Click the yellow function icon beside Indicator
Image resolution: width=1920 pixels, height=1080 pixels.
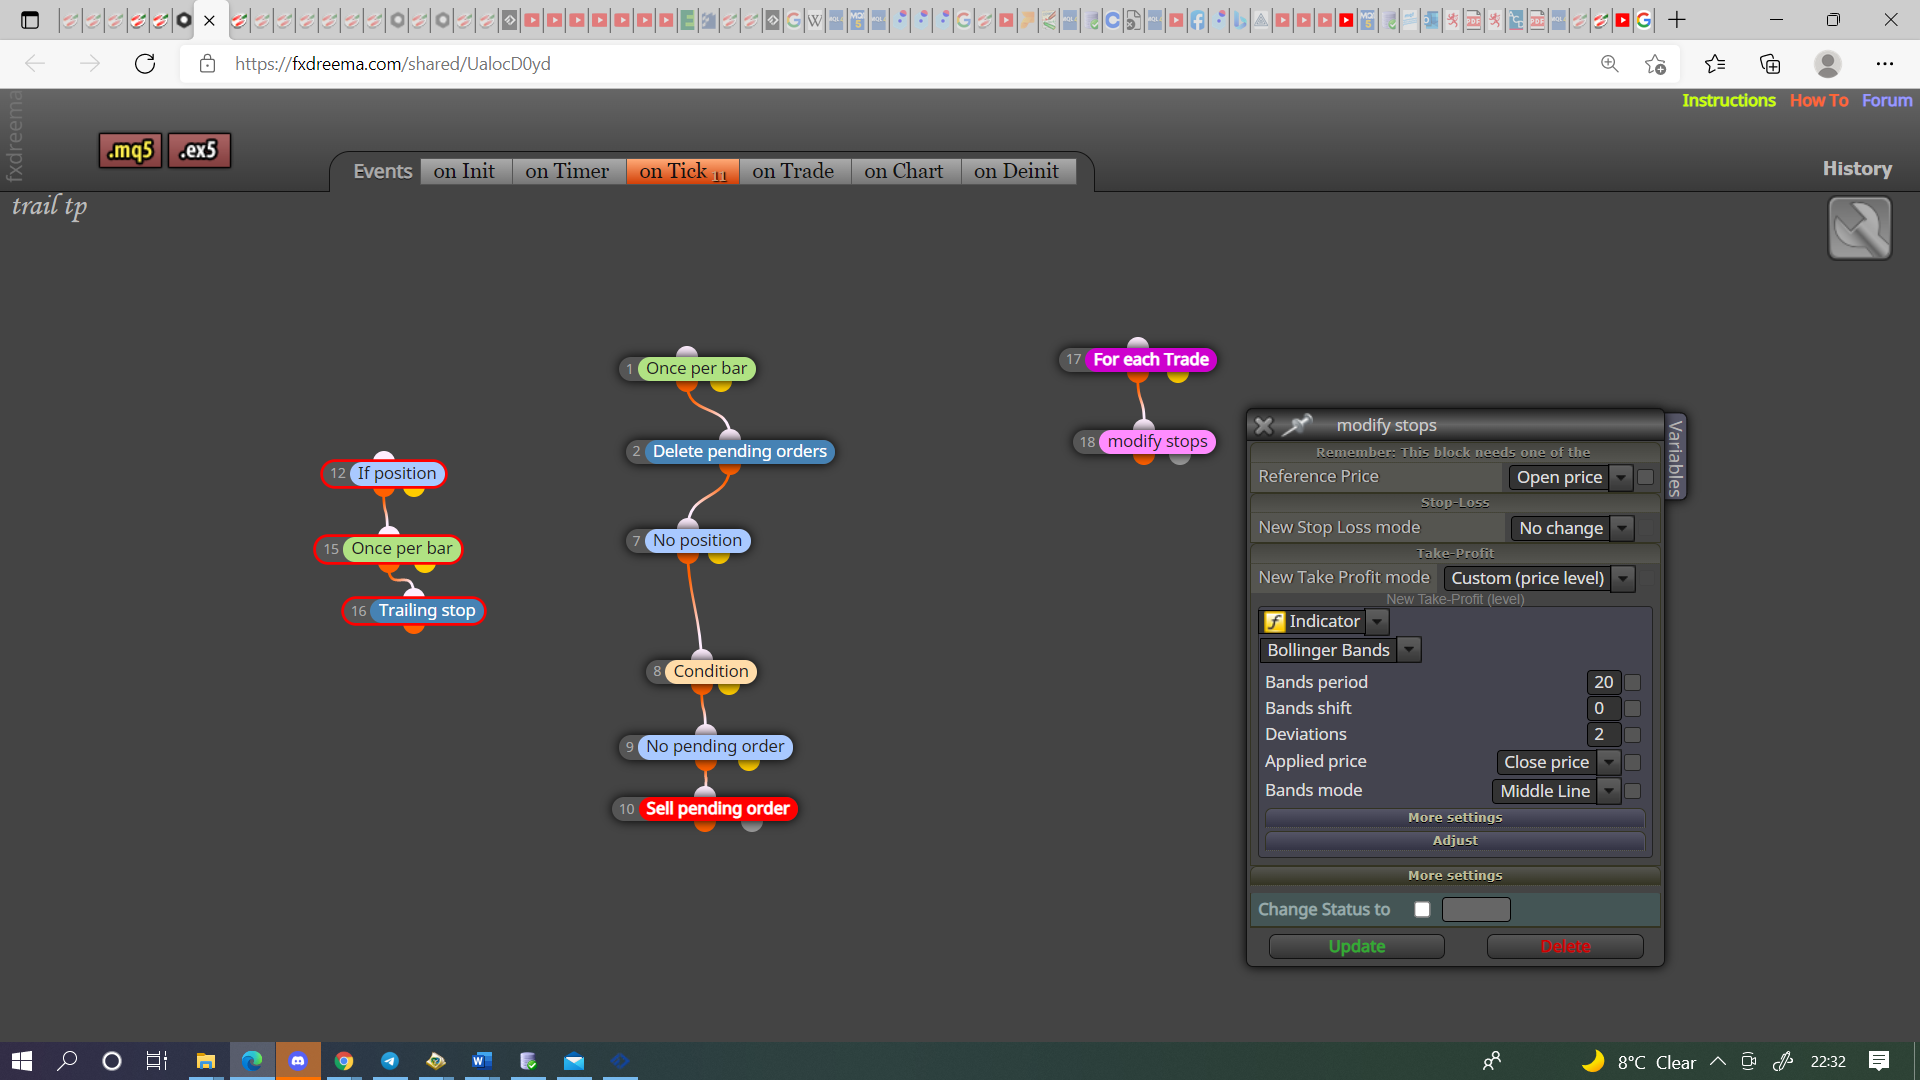point(1274,622)
